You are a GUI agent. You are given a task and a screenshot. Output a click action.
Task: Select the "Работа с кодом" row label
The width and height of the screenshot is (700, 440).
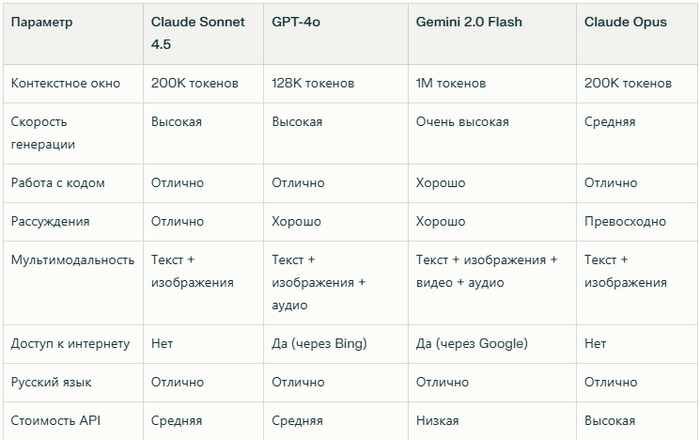click(x=57, y=183)
